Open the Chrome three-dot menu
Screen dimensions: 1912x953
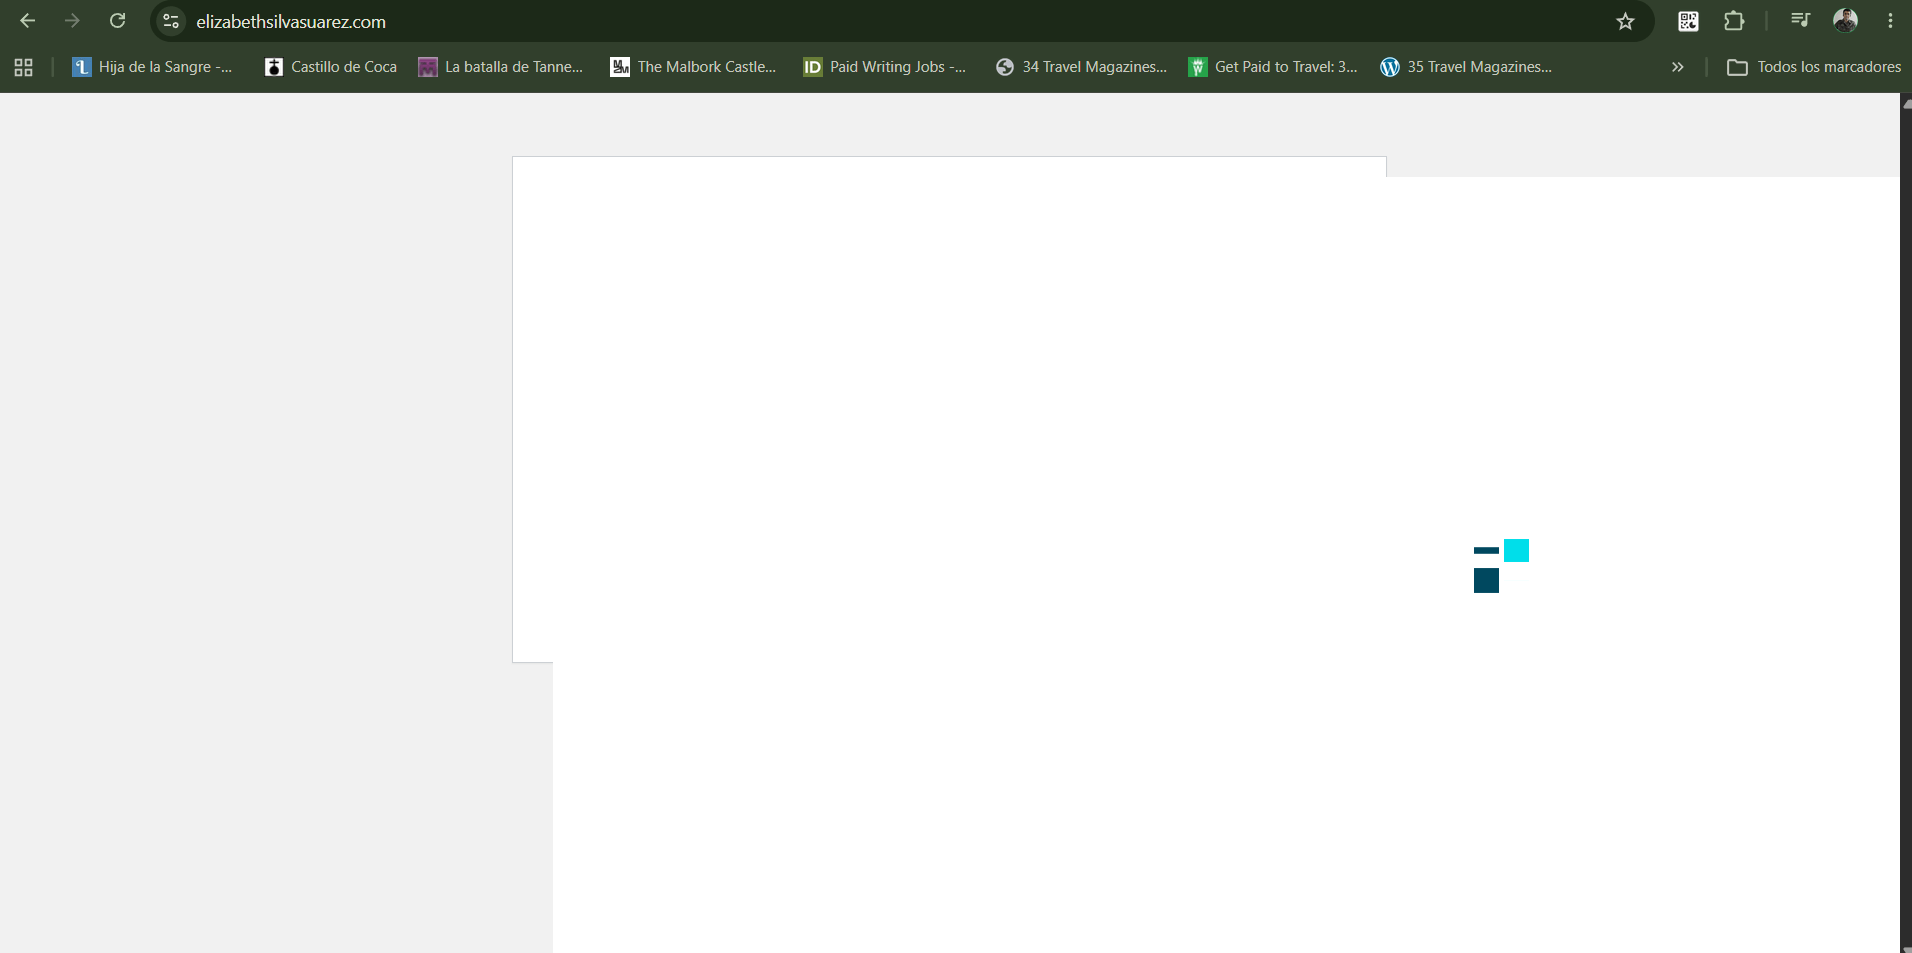(1890, 21)
